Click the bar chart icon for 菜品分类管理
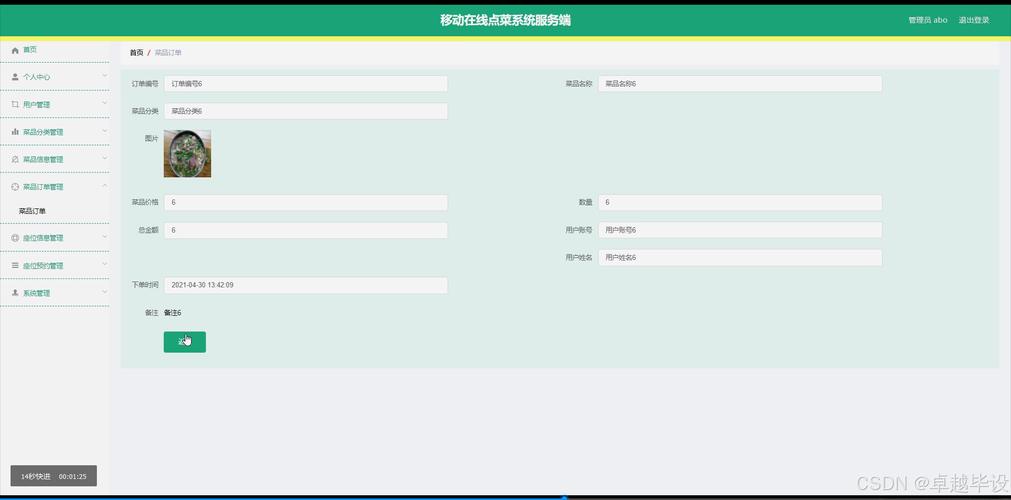 (15, 132)
